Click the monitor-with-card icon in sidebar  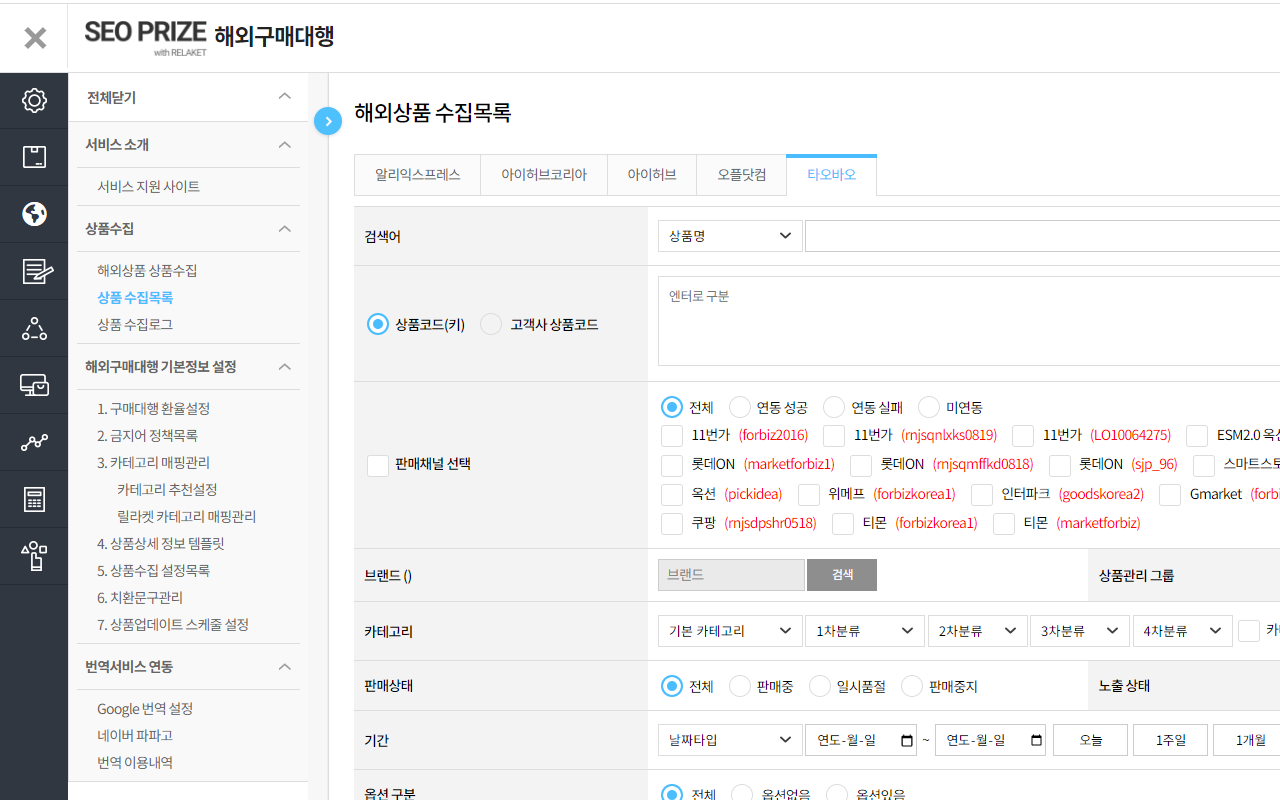[34, 384]
